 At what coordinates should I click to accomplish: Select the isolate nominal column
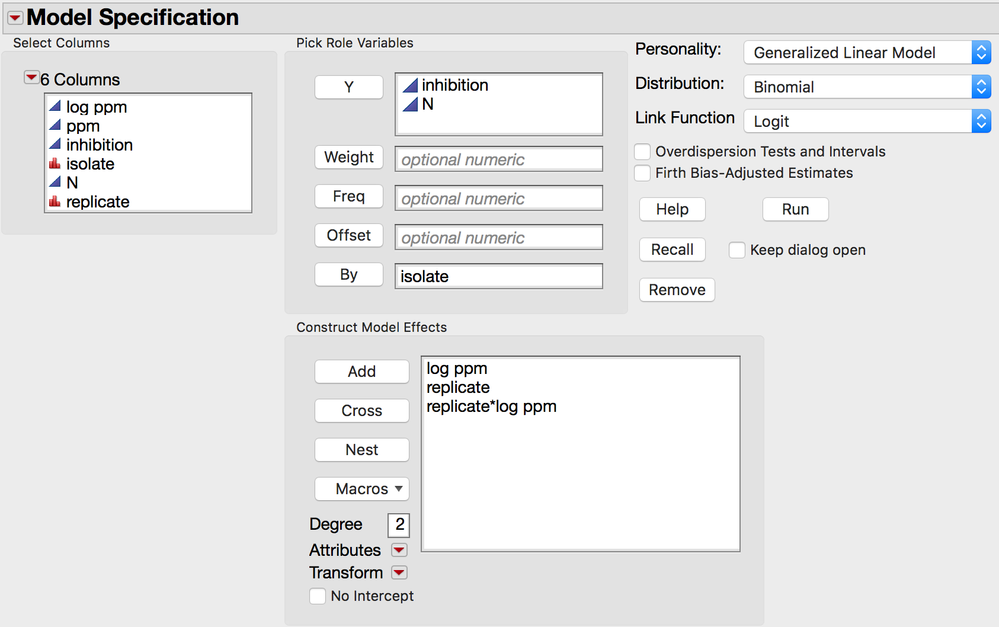click(x=90, y=164)
